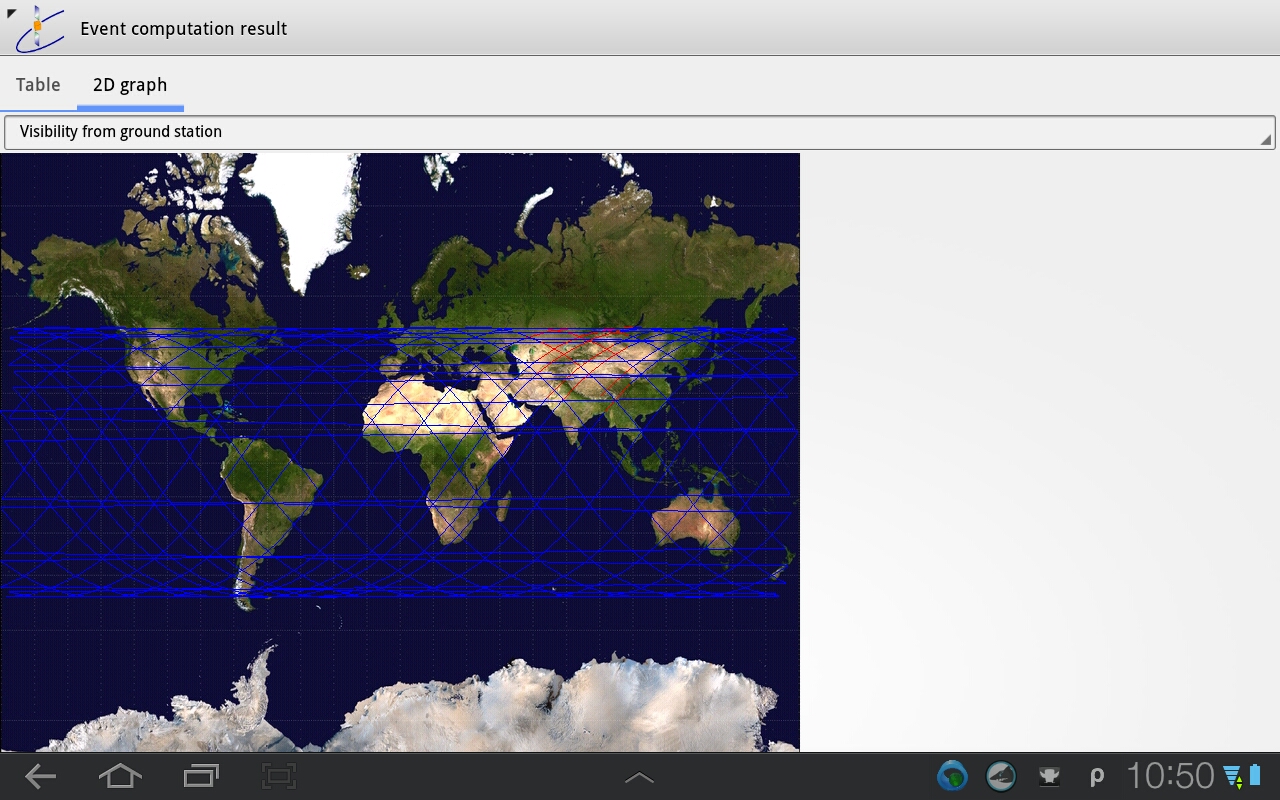Open the Visibility from ground station dropdown
The width and height of the screenshot is (1280, 800).
point(639,132)
